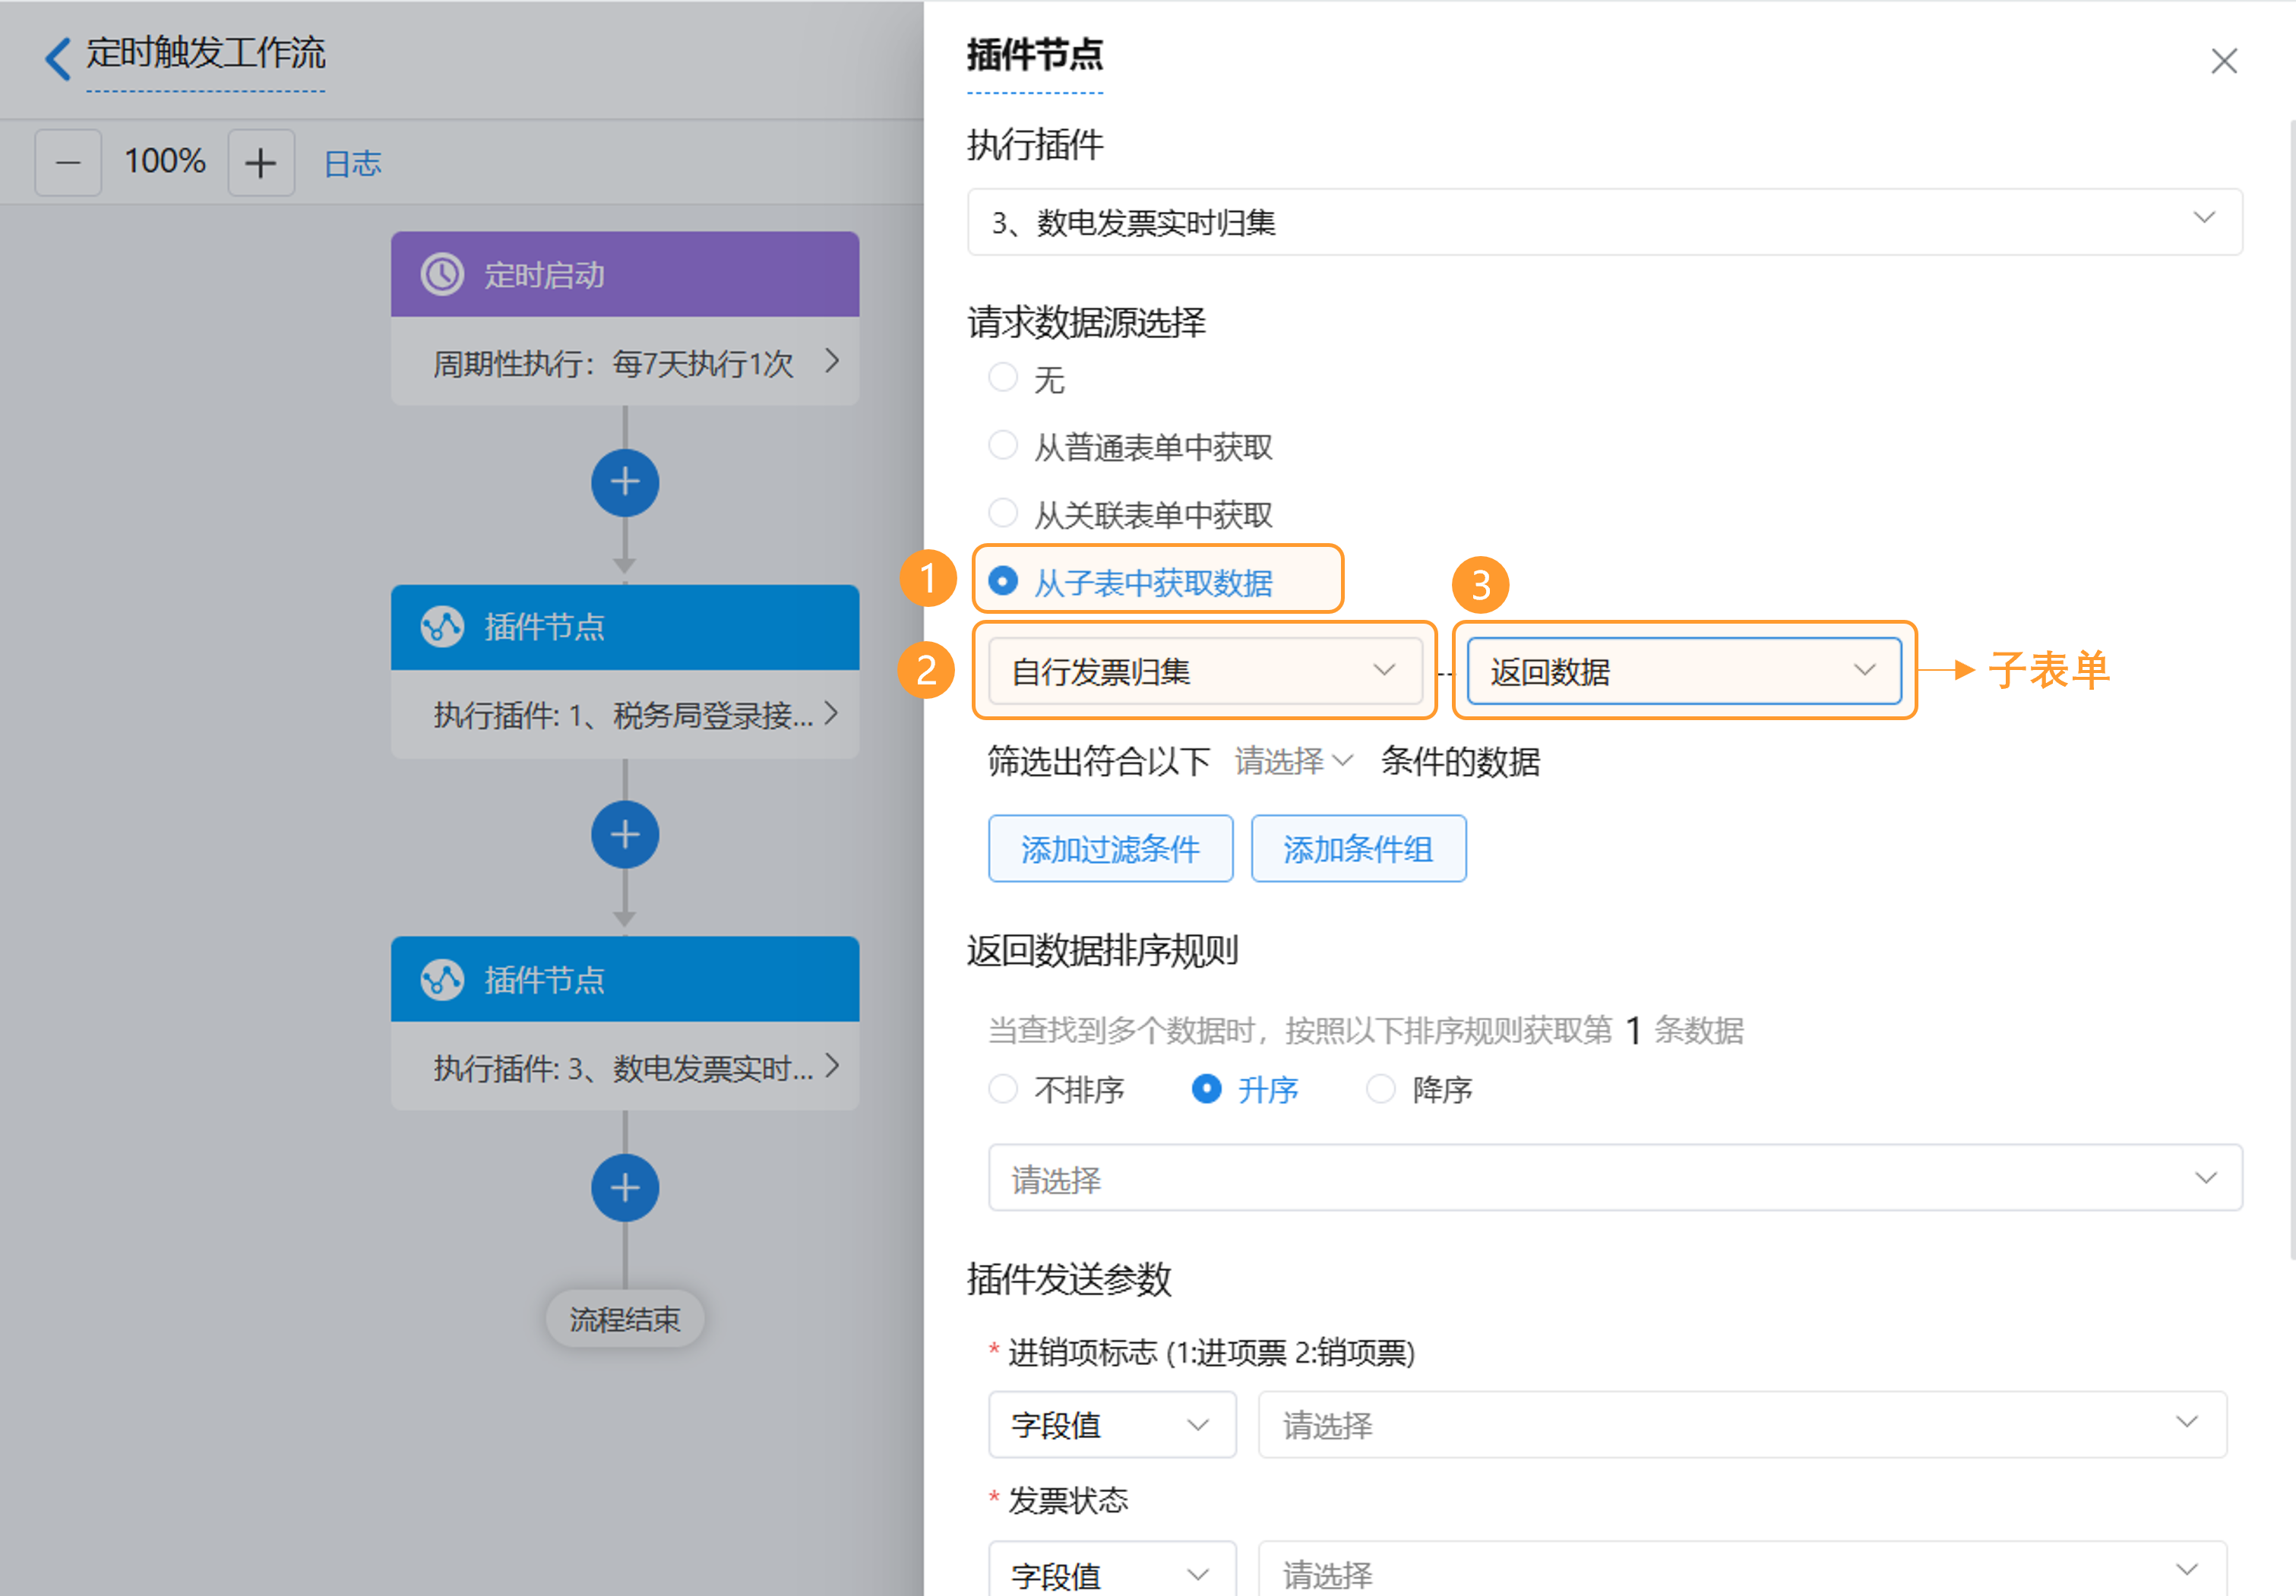Click the plus circle between the two plugin nodes

624,834
